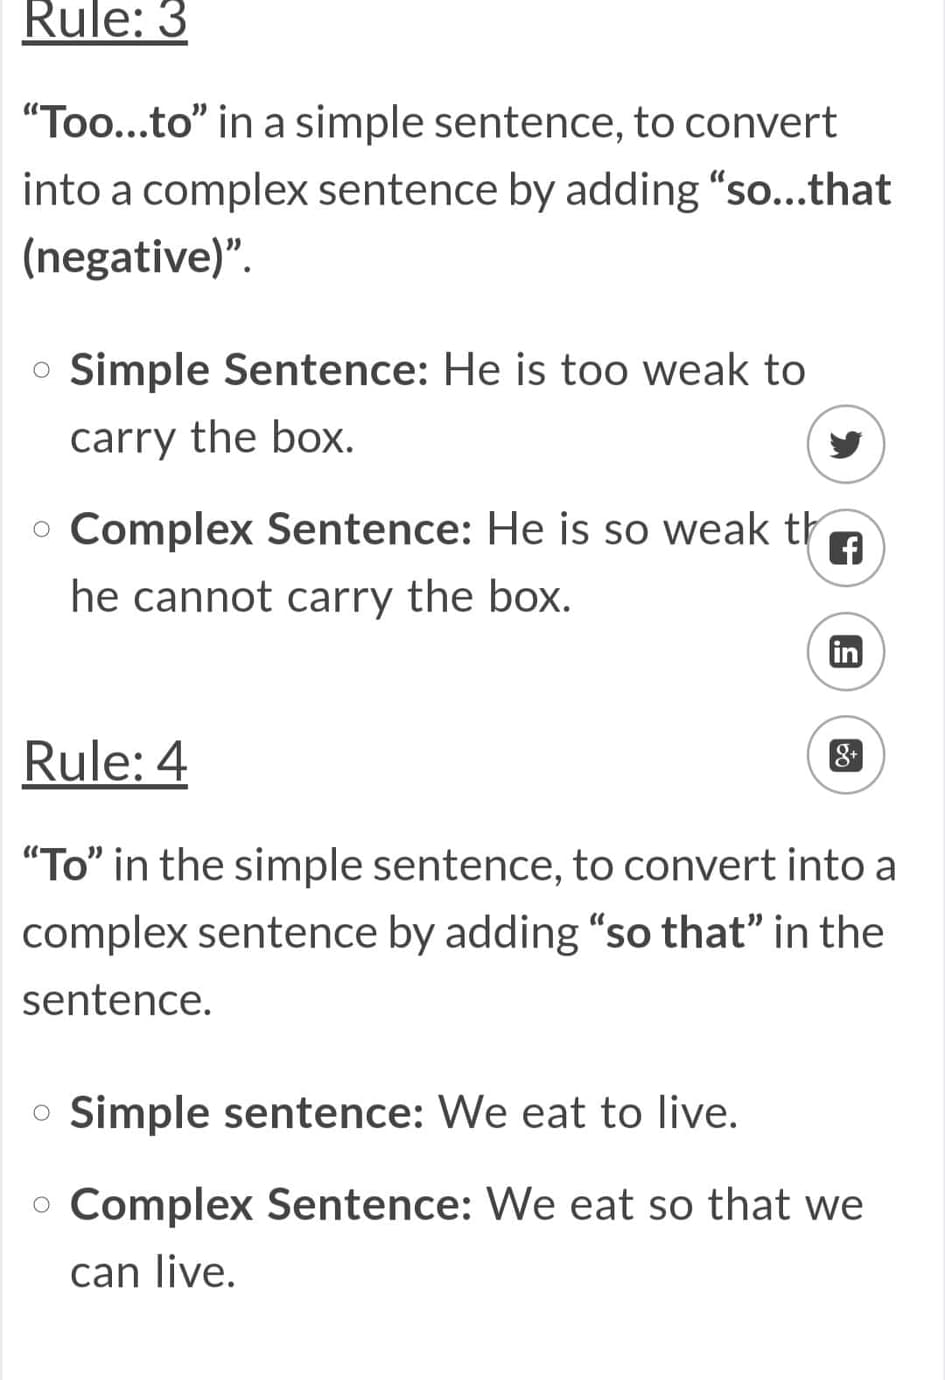Click the bold 'so that' phrase
The image size is (945, 1380).
(676, 932)
